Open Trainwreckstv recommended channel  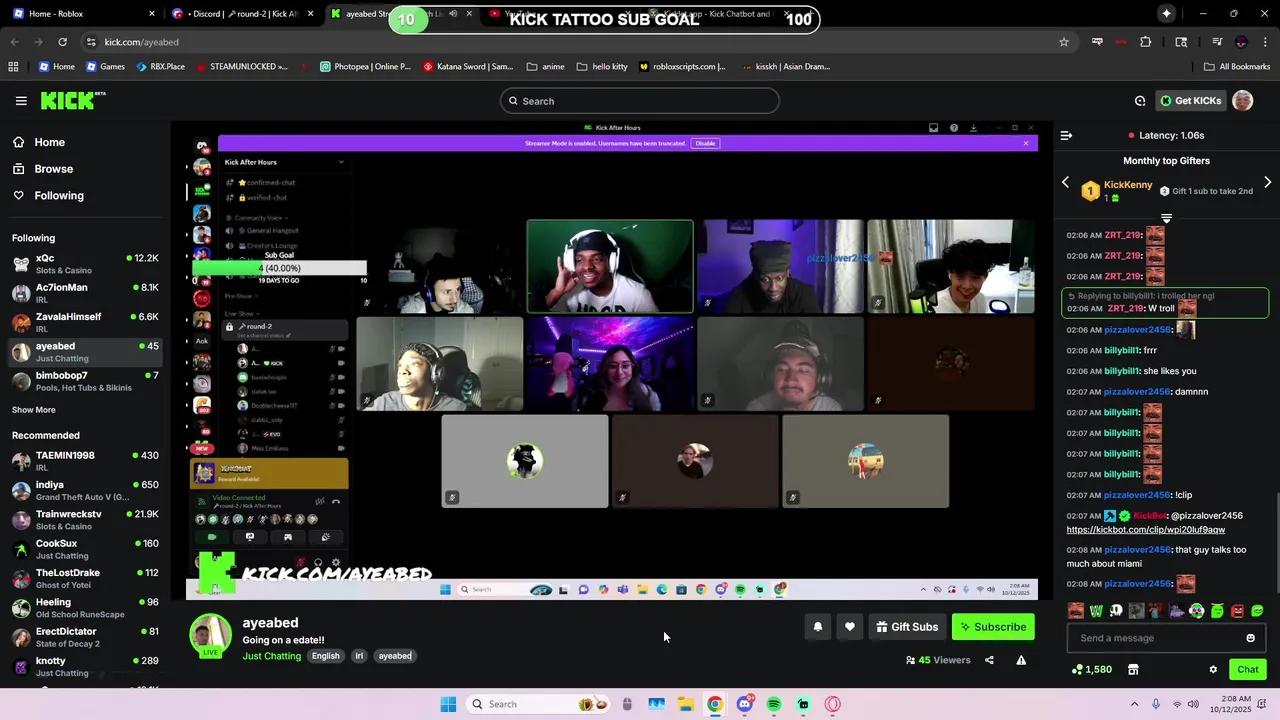coord(85,520)
